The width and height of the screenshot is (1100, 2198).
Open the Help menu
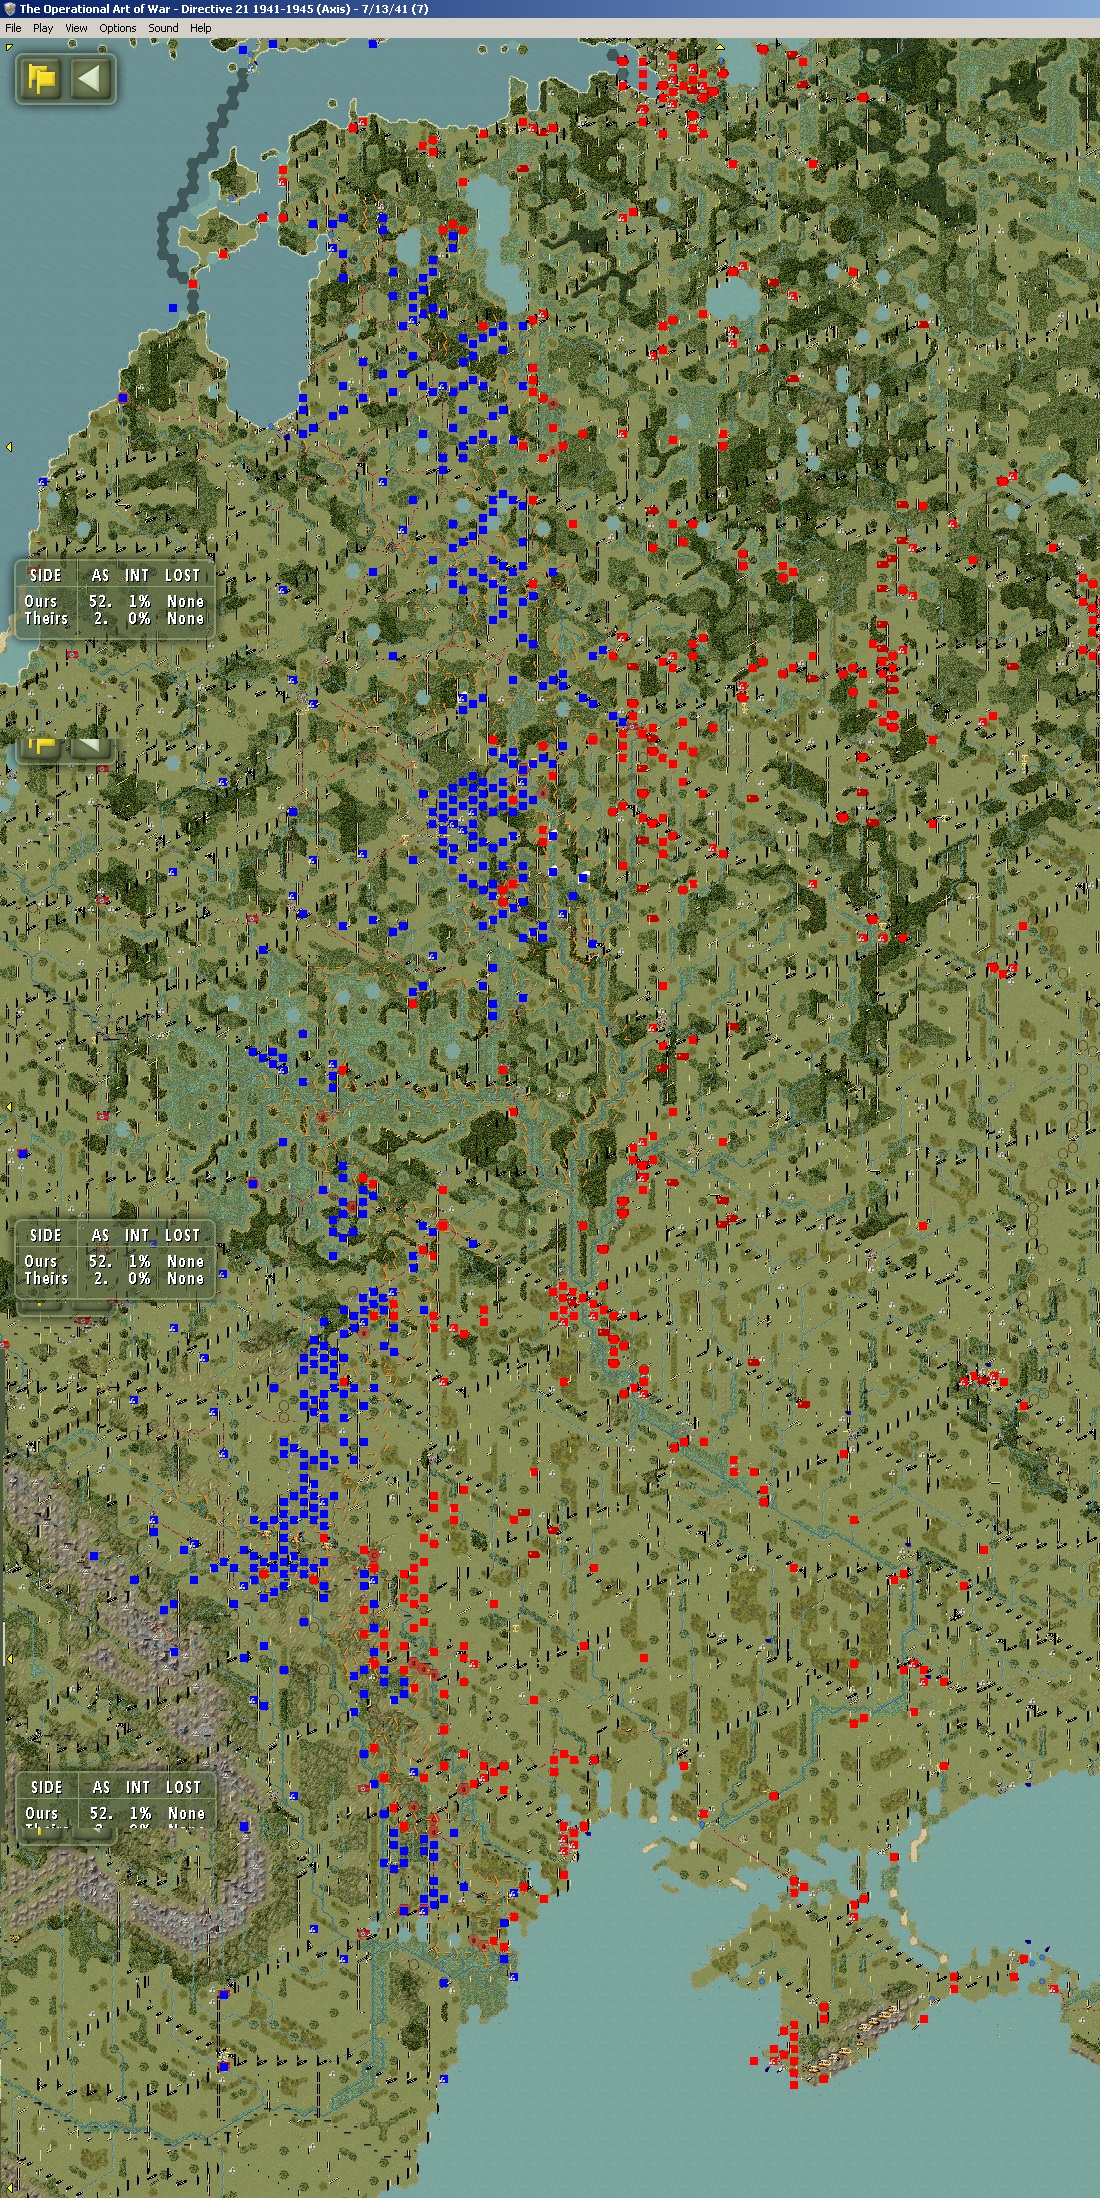[200, 28]
